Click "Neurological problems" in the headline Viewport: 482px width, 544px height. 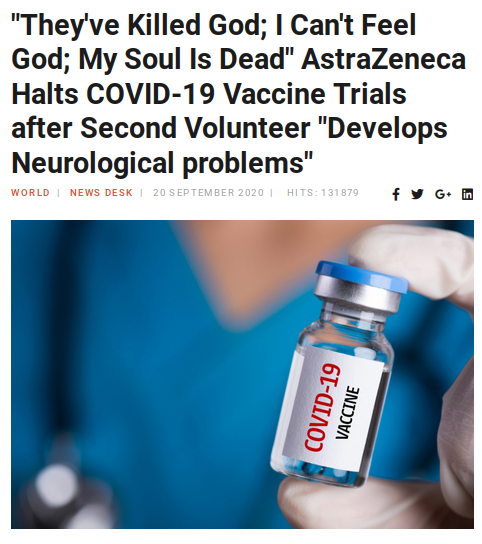162,162
